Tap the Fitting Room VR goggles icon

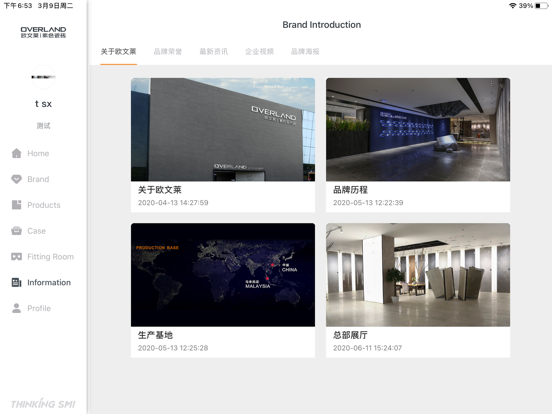[x=16, y=257]
